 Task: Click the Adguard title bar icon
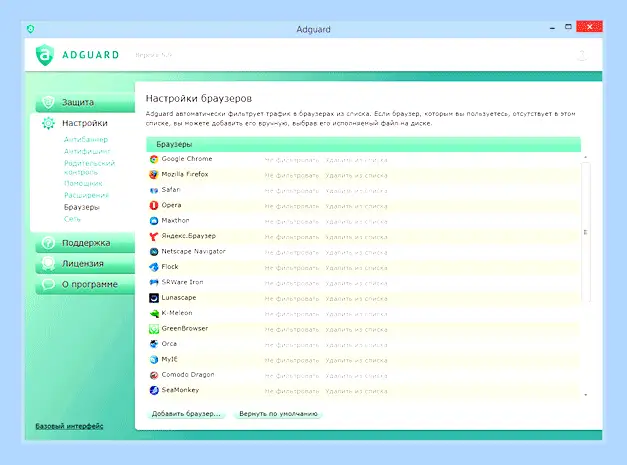30,29
